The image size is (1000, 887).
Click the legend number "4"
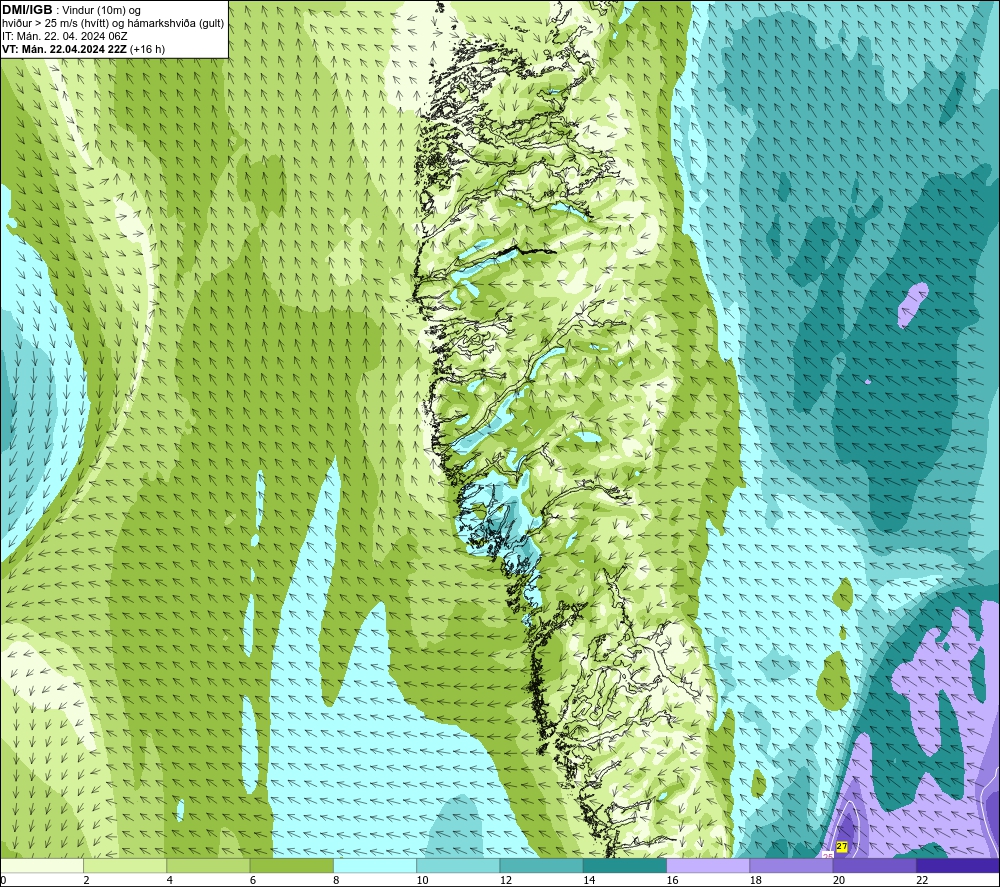(x=170, y=881)
